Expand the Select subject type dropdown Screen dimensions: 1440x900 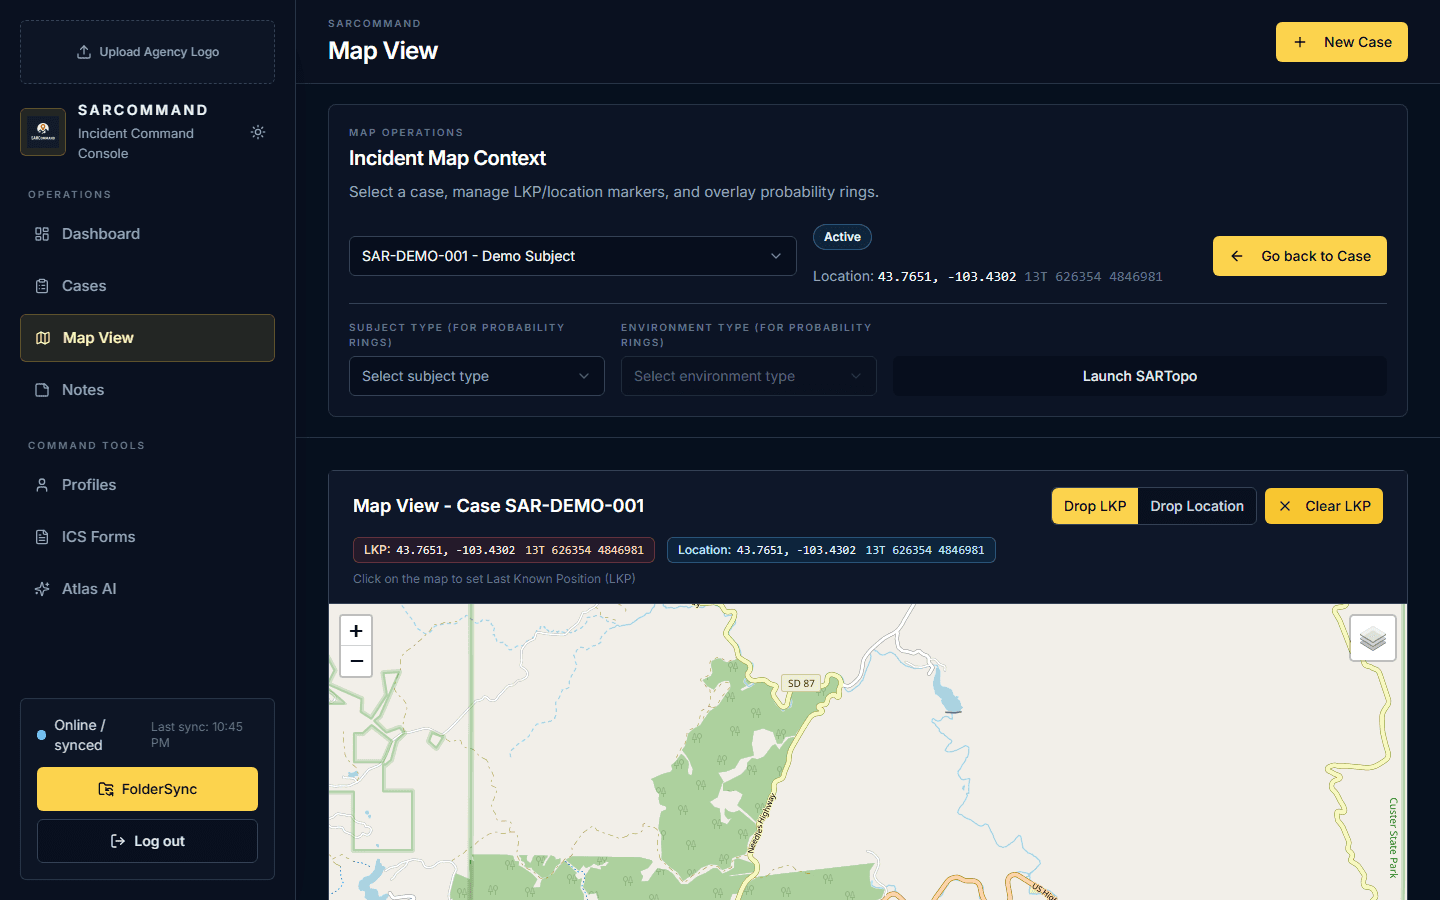pyautogui.click(x=476, y=376)
